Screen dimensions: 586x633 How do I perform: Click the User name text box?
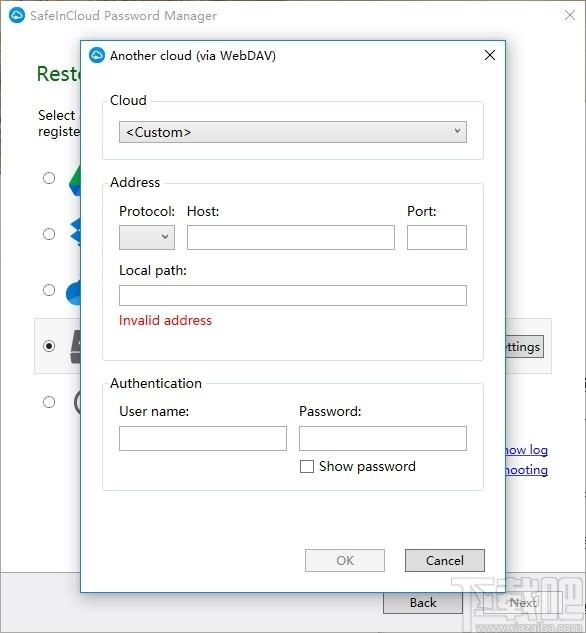click(203, 438)
